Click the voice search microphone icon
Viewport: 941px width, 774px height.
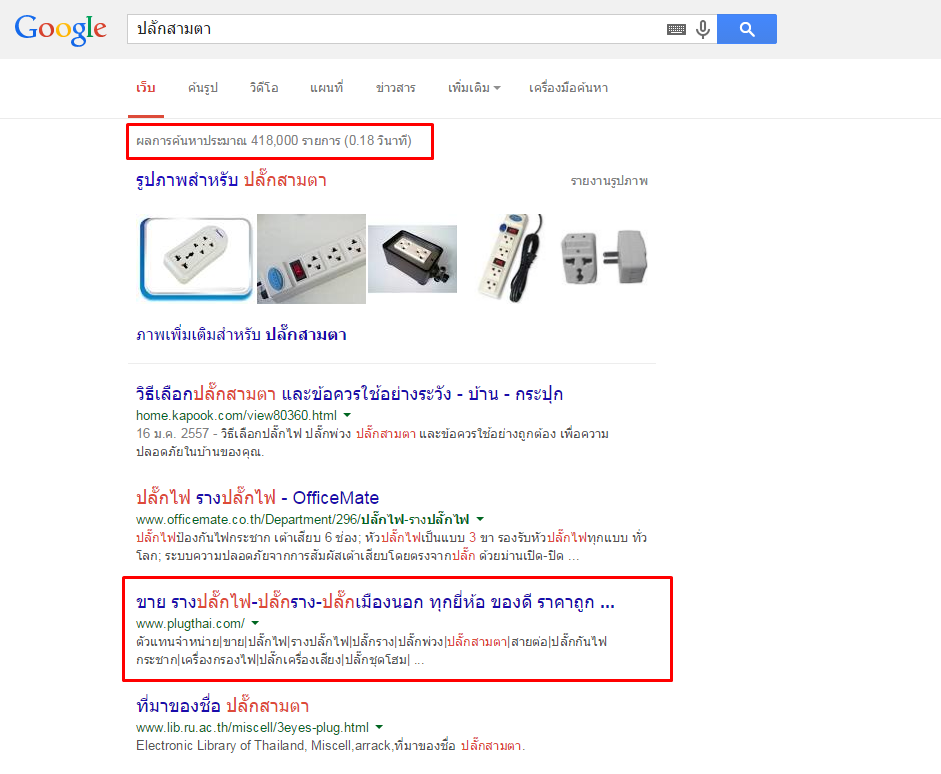(x=703, y=29)
